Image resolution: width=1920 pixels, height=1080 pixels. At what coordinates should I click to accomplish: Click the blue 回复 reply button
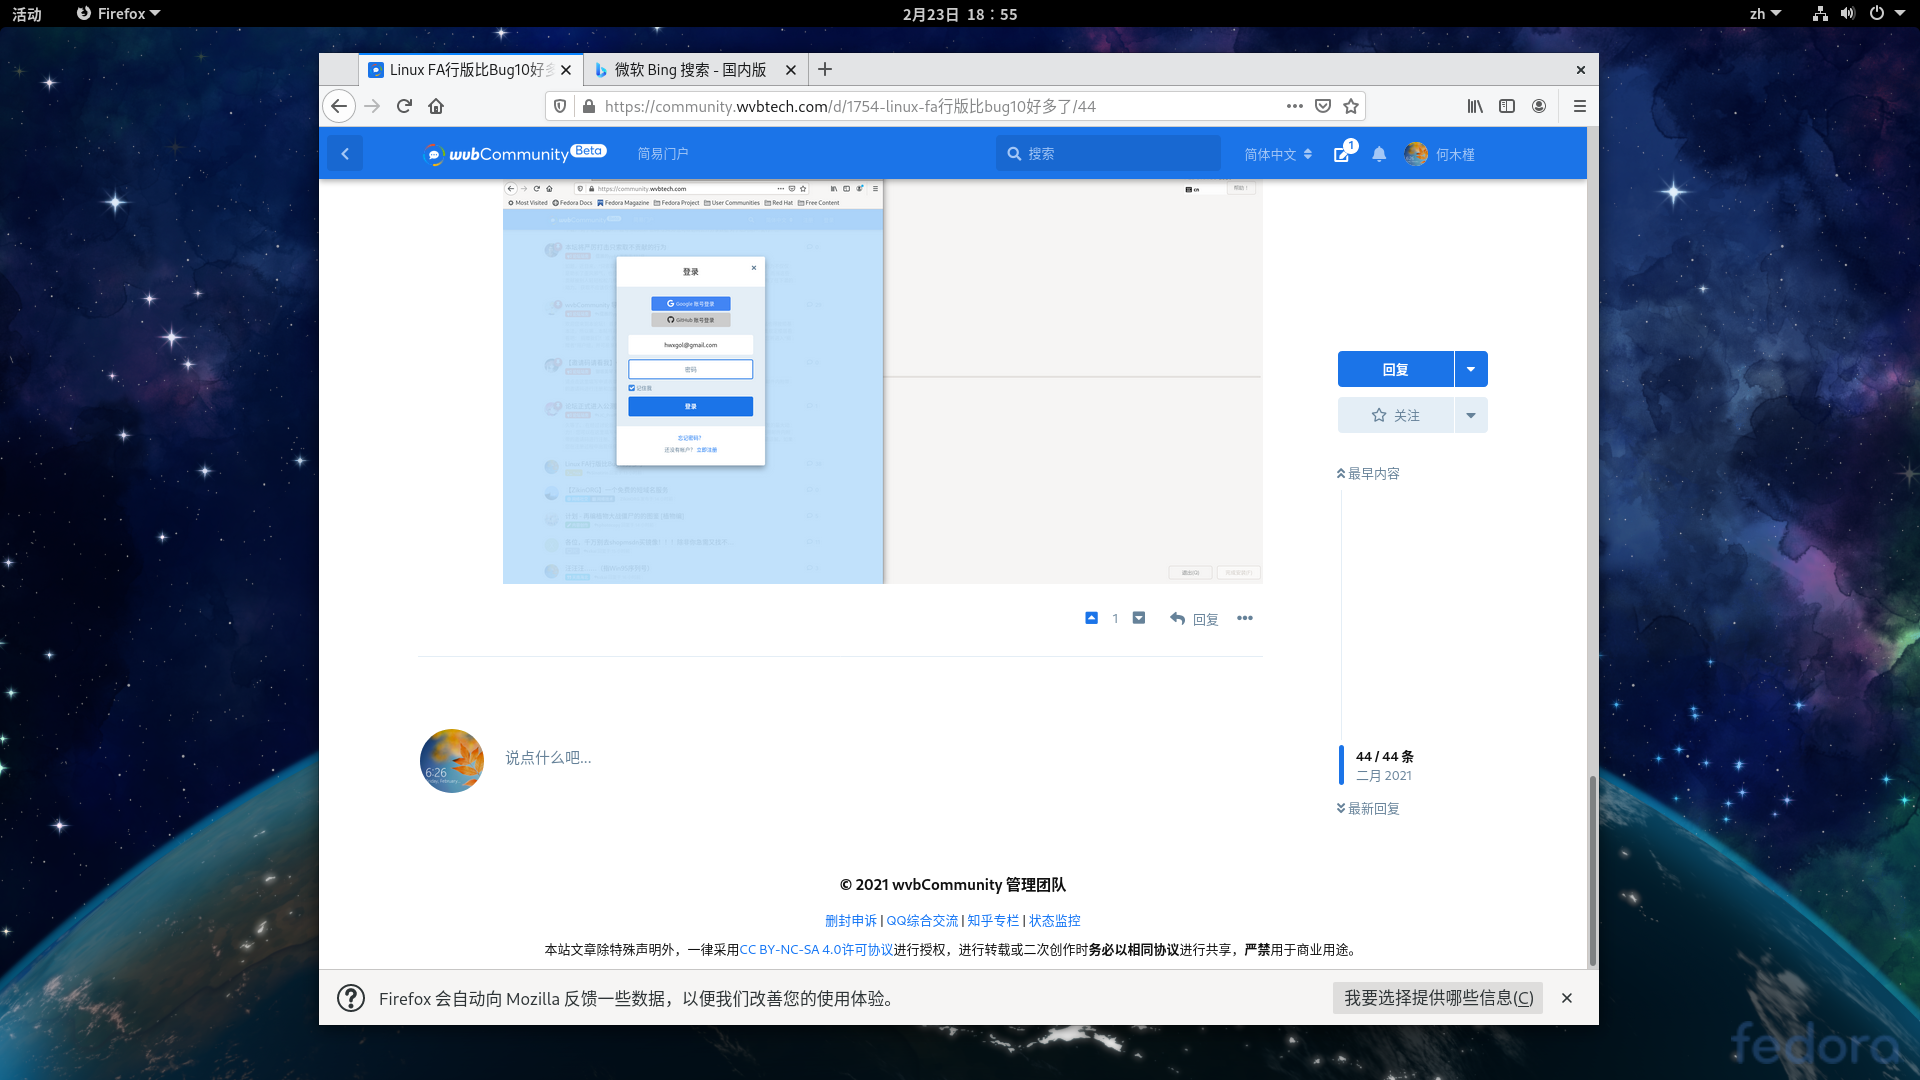pyautogui.click(x=1395, y=369)
